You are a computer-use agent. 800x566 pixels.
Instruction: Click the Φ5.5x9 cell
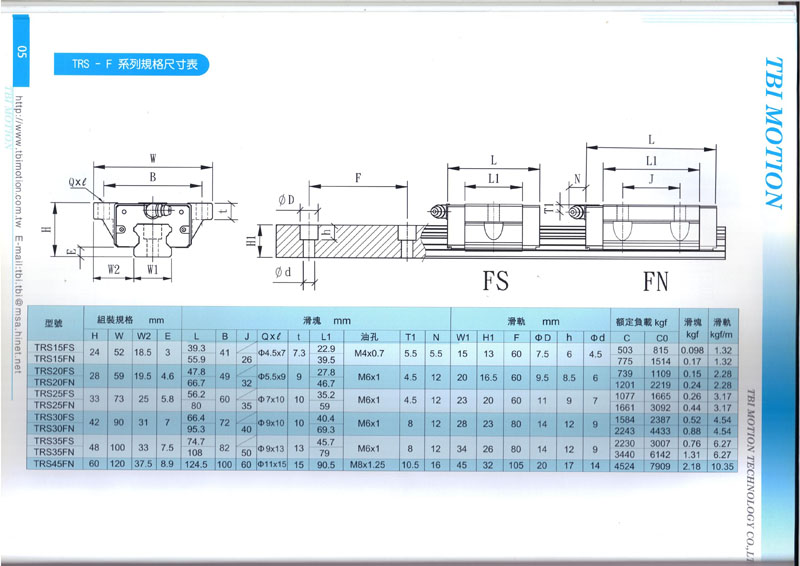pyautogui.click(x=272, y=377)
